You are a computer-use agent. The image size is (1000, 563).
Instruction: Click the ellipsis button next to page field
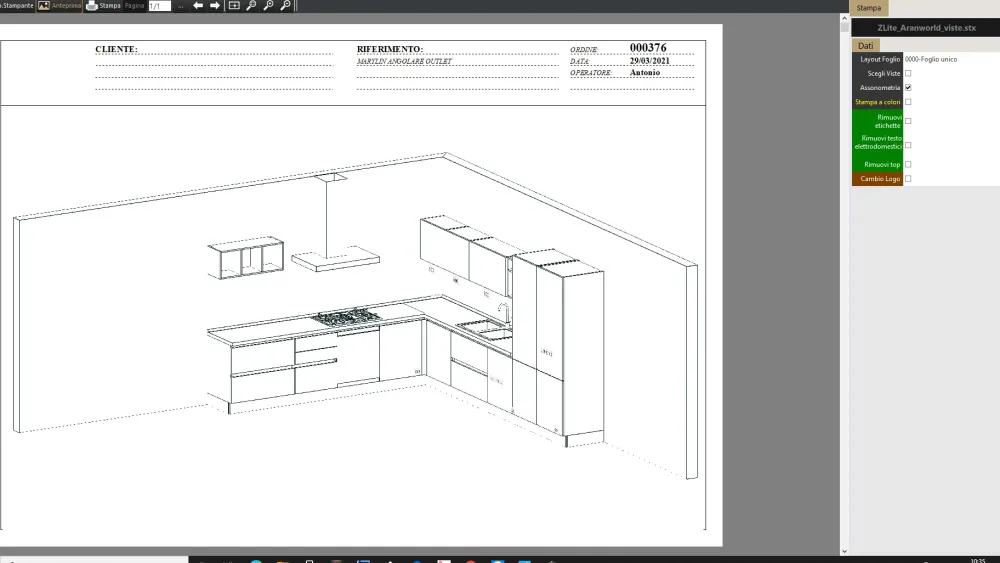coord(180,6)
